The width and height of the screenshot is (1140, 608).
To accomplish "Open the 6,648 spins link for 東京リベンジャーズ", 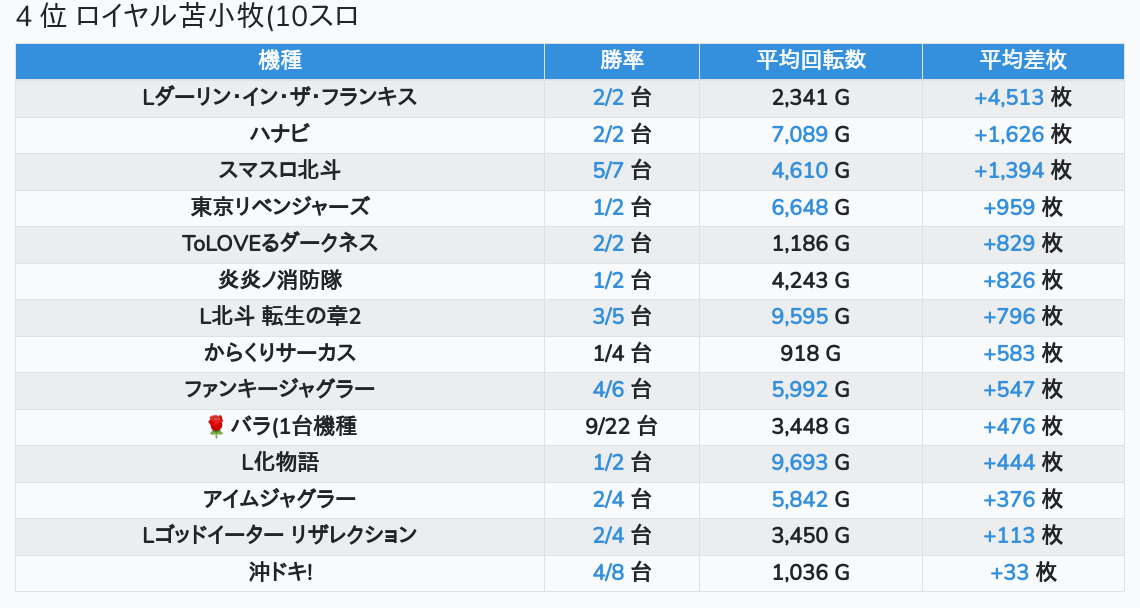I will point(800,207).
